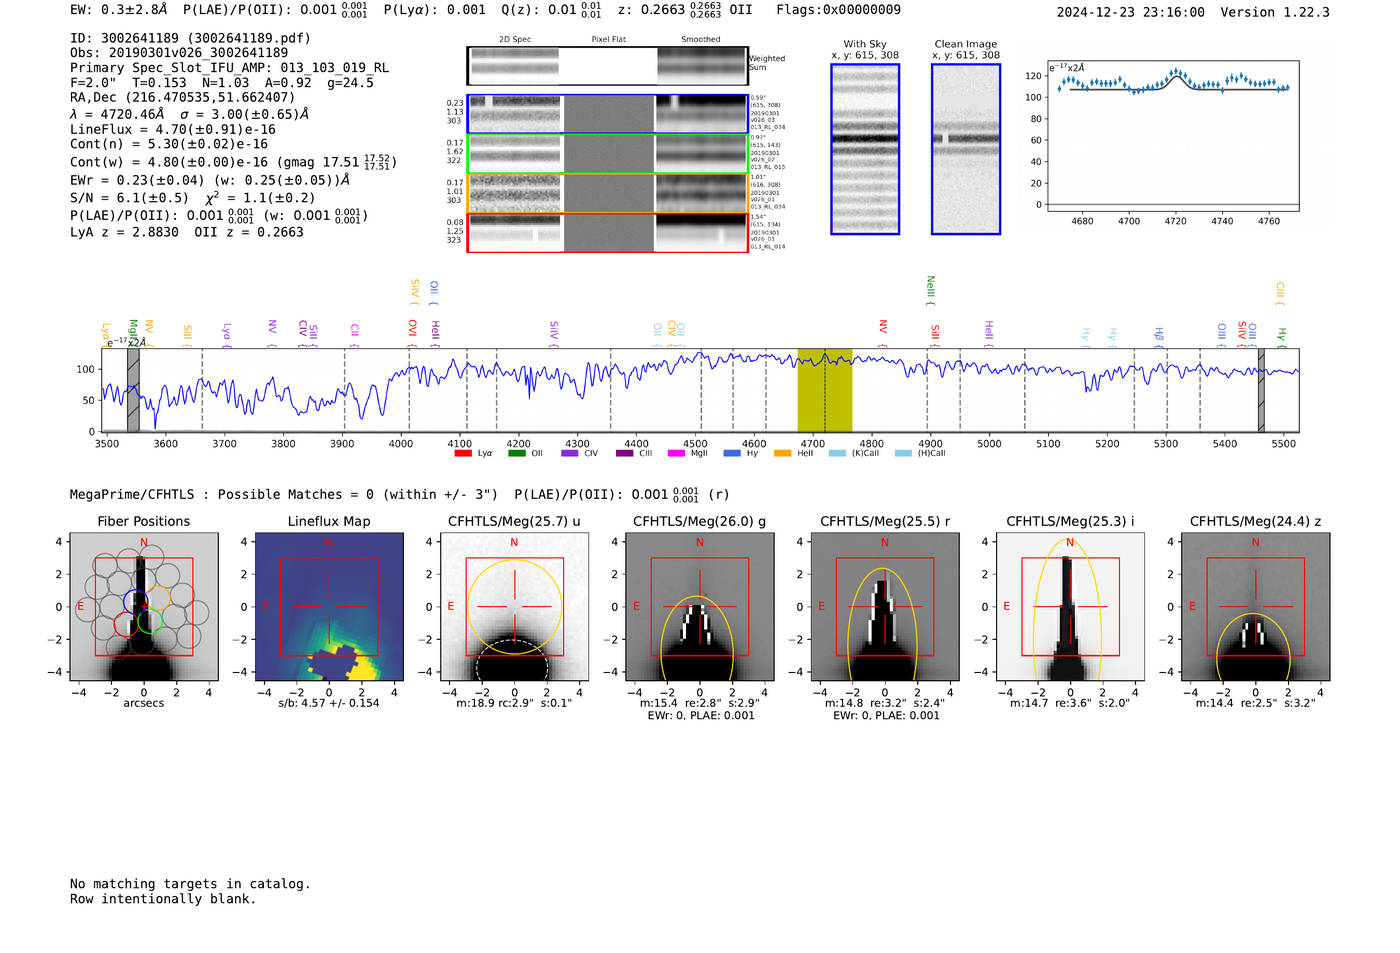Viewport: 1400px width, 953px height.
Task: Select the 'Row intentionally blank.' text
Action: click(x=163, y=899)
